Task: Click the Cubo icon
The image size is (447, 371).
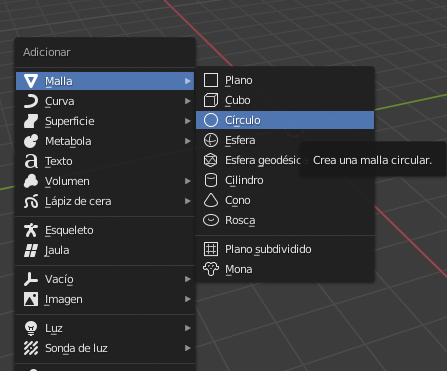Action: (x=211, y=100)
